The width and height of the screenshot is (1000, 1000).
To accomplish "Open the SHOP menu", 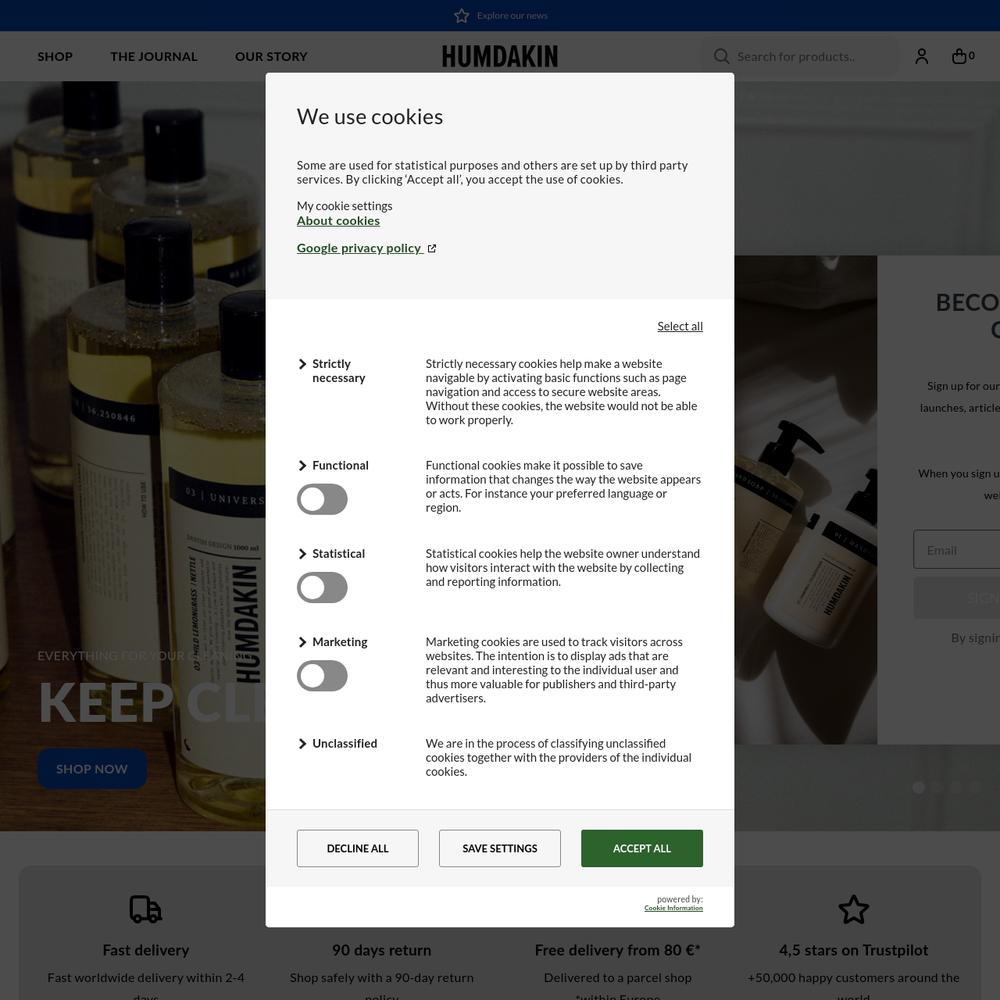I will (x=55, y=56).
